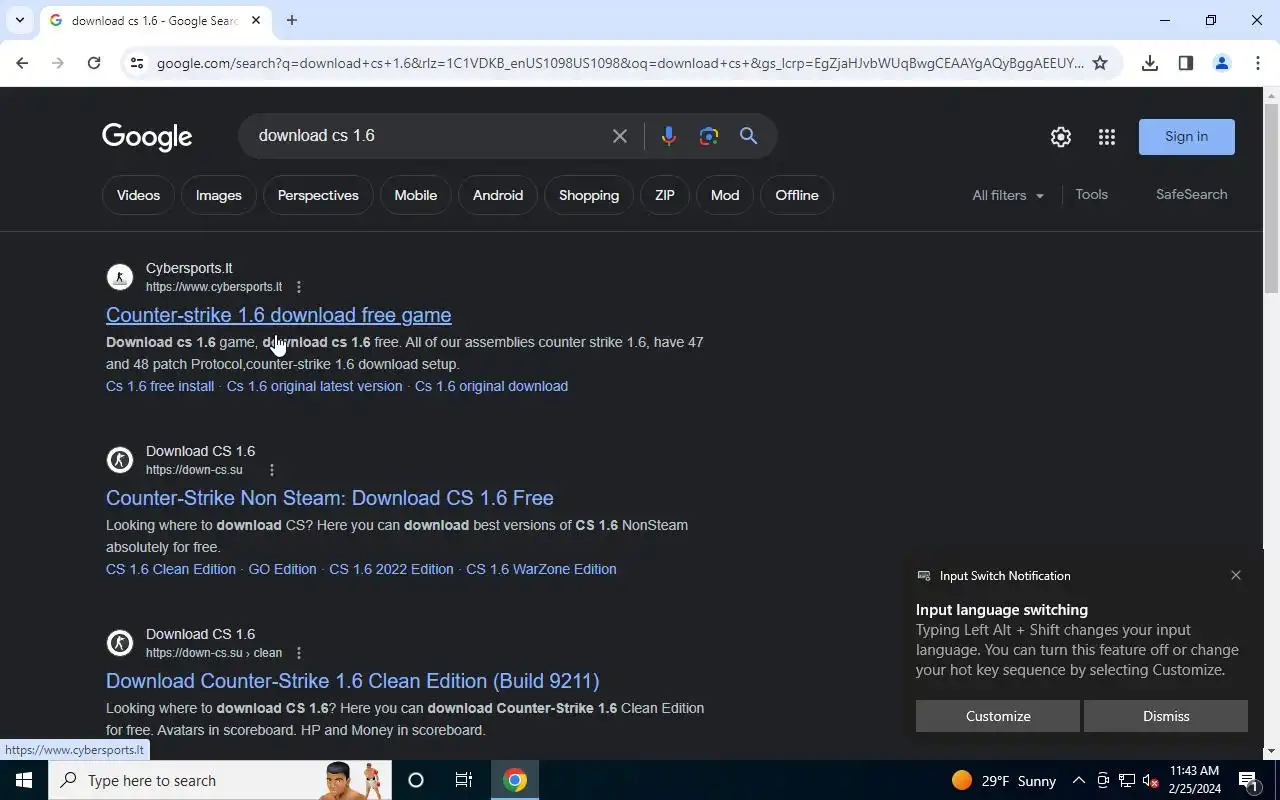Expand the All filters dropdown
The width and height of the screenshot is (1280, 800).
click(x=1008, y=195)
